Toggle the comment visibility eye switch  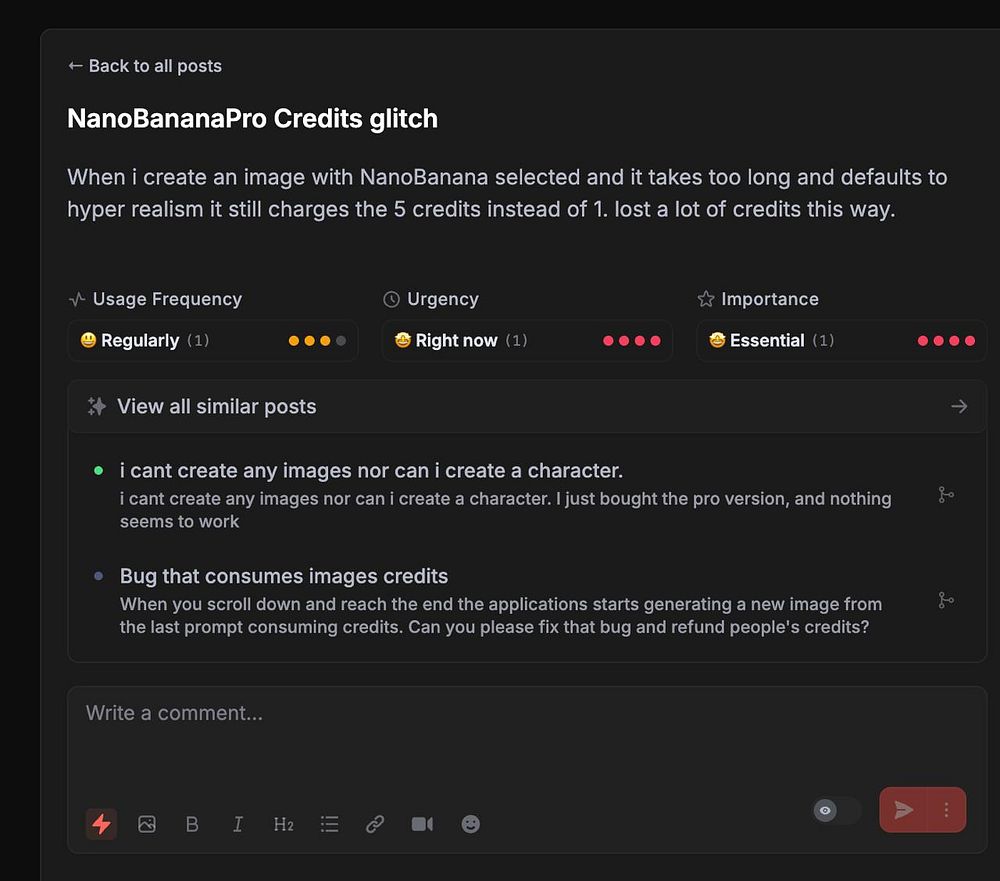tap(837, 810)
